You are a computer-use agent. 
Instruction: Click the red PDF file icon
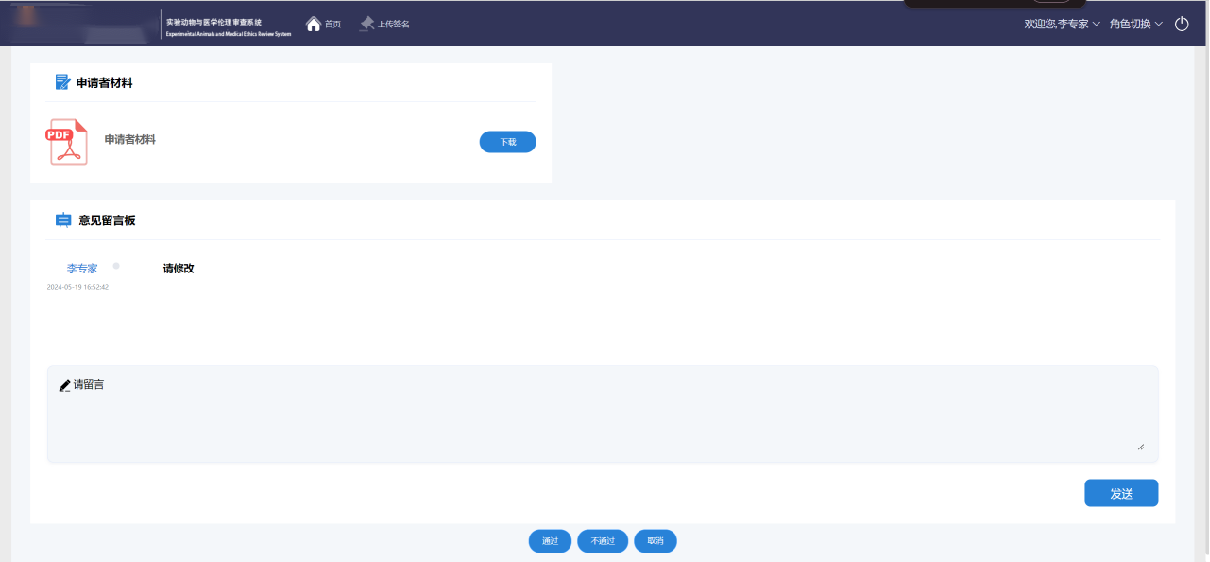67,142
